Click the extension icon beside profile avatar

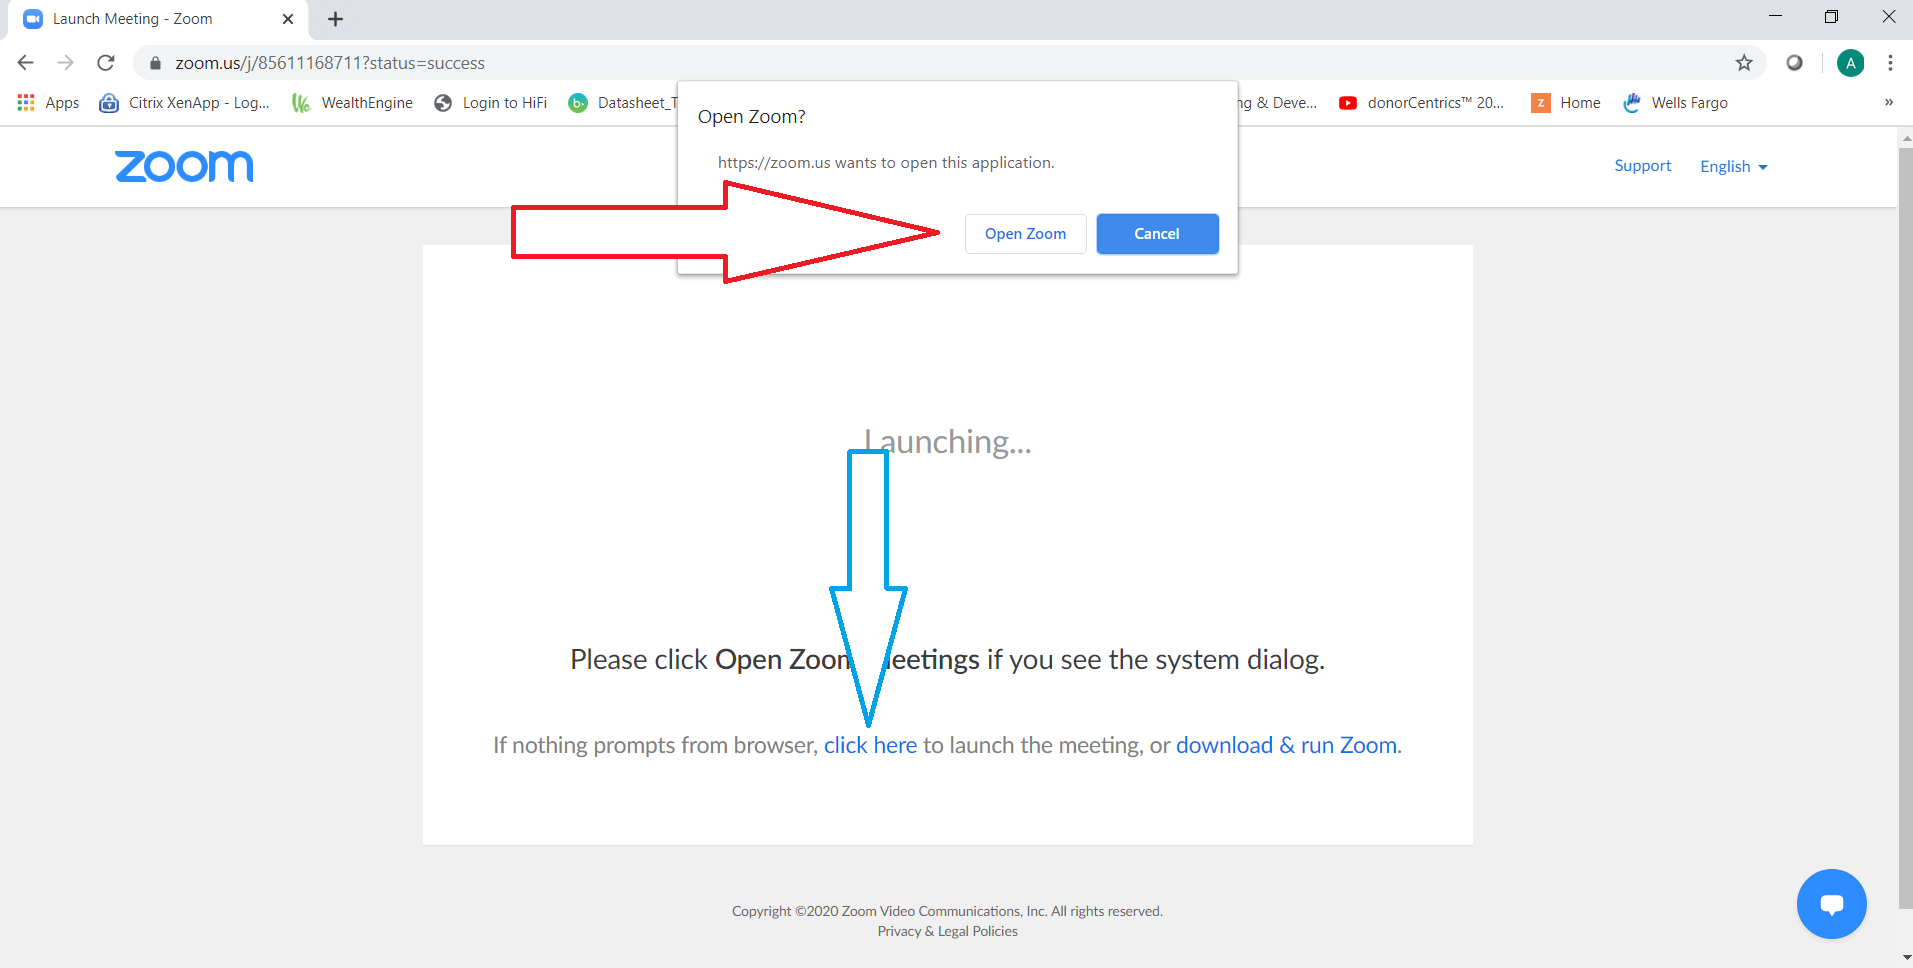click(x=1795, y=63)
